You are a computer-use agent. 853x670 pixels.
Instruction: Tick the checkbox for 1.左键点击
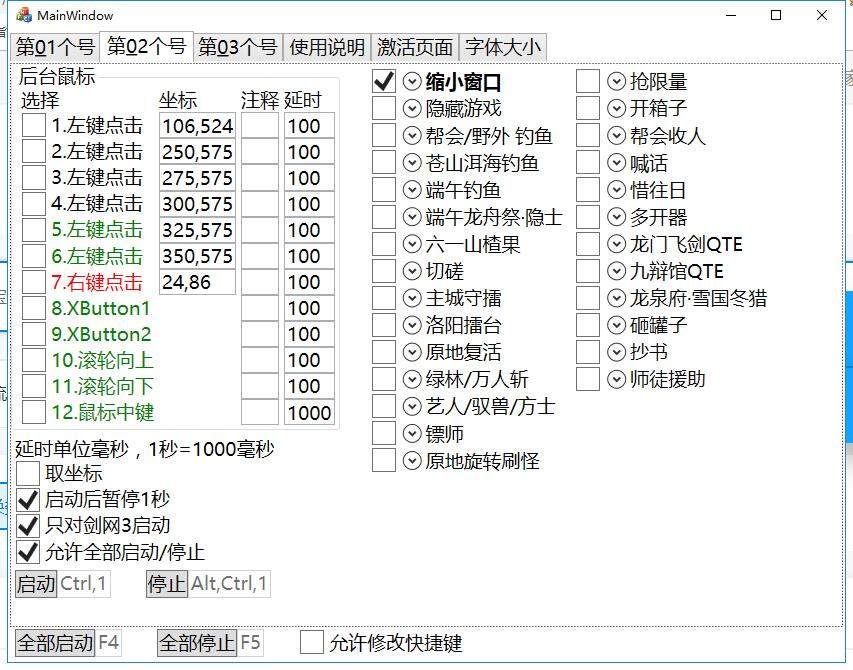pyautogui.click(x=34, y=125)
